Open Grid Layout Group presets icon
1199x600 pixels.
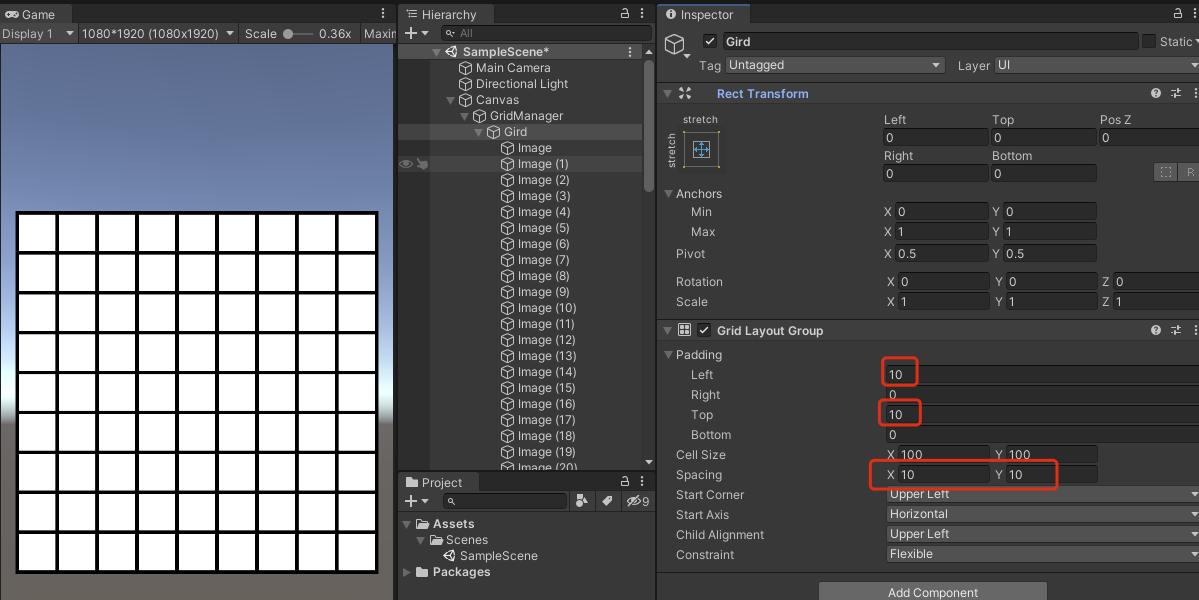(x=1176, y=330)
